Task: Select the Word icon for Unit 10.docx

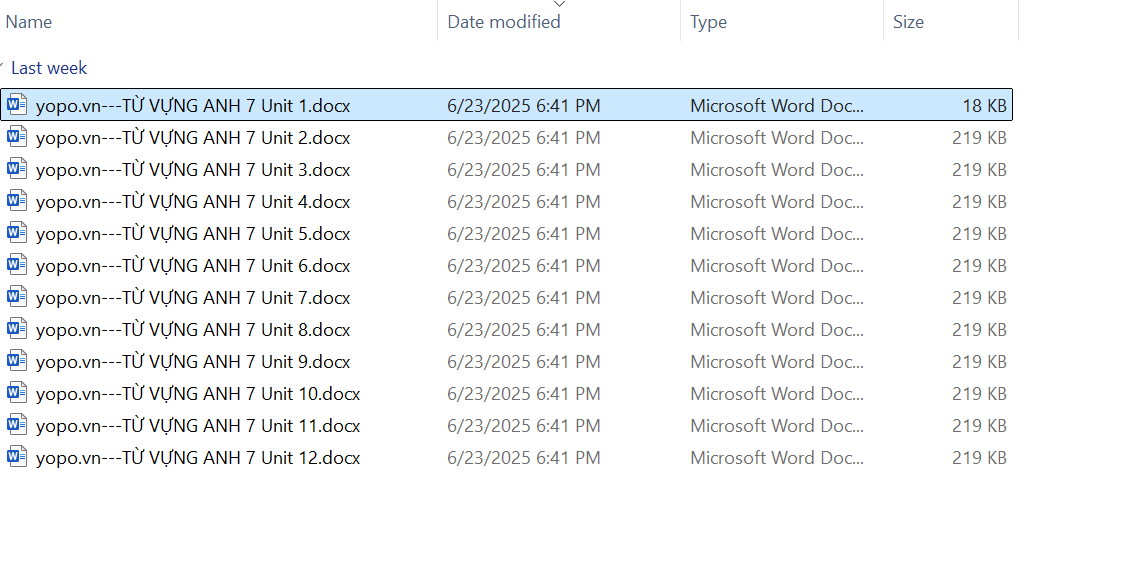Action: 17,393
